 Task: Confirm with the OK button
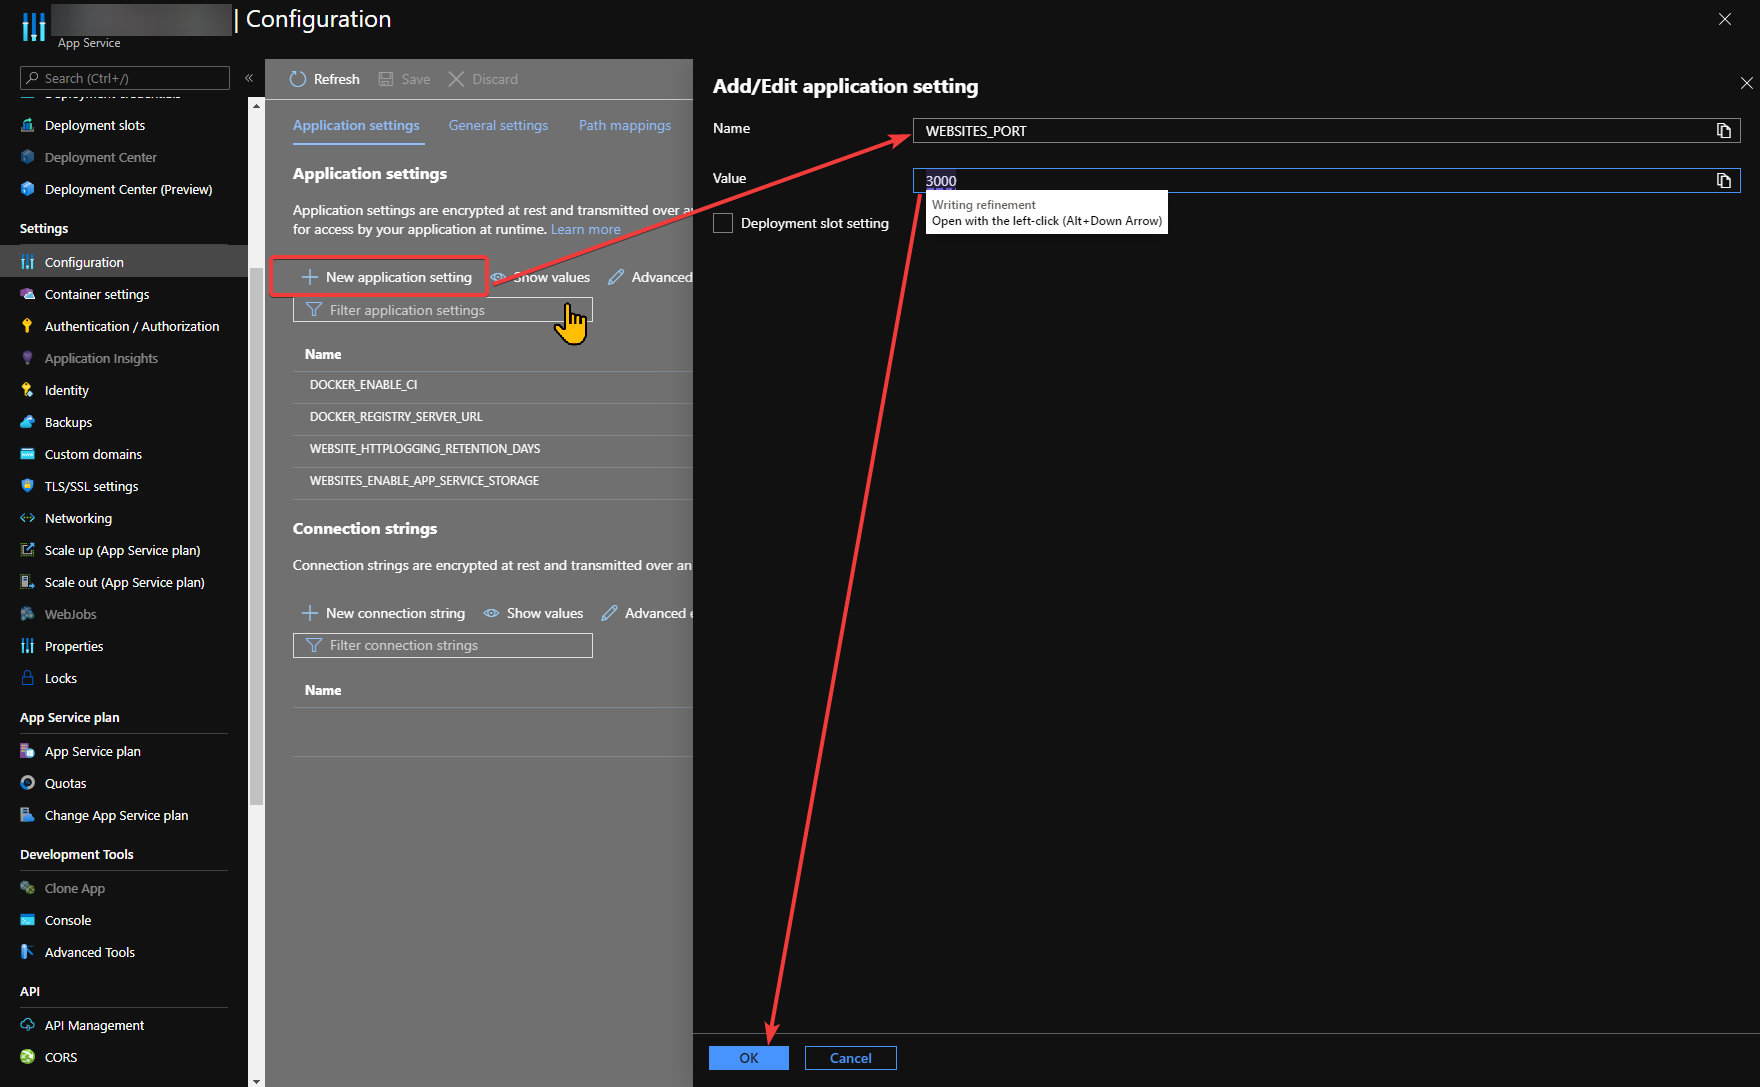point(749,1058)
